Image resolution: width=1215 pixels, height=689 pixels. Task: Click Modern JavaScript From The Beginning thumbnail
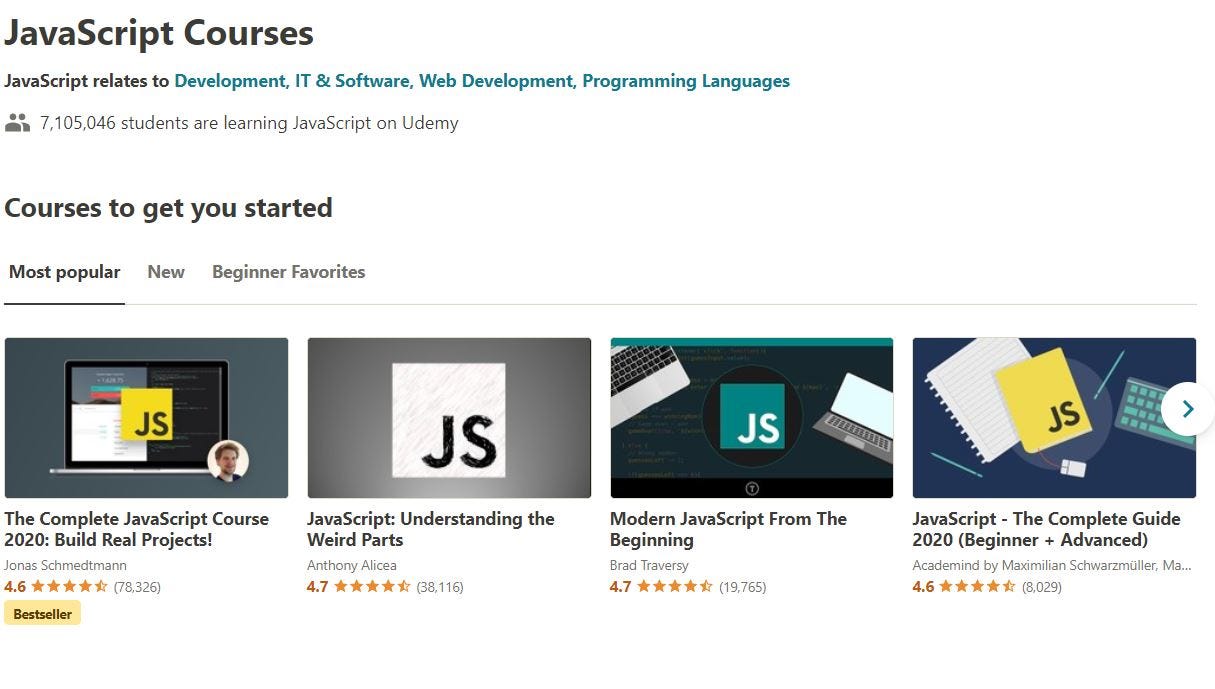(x=751, y=417)
